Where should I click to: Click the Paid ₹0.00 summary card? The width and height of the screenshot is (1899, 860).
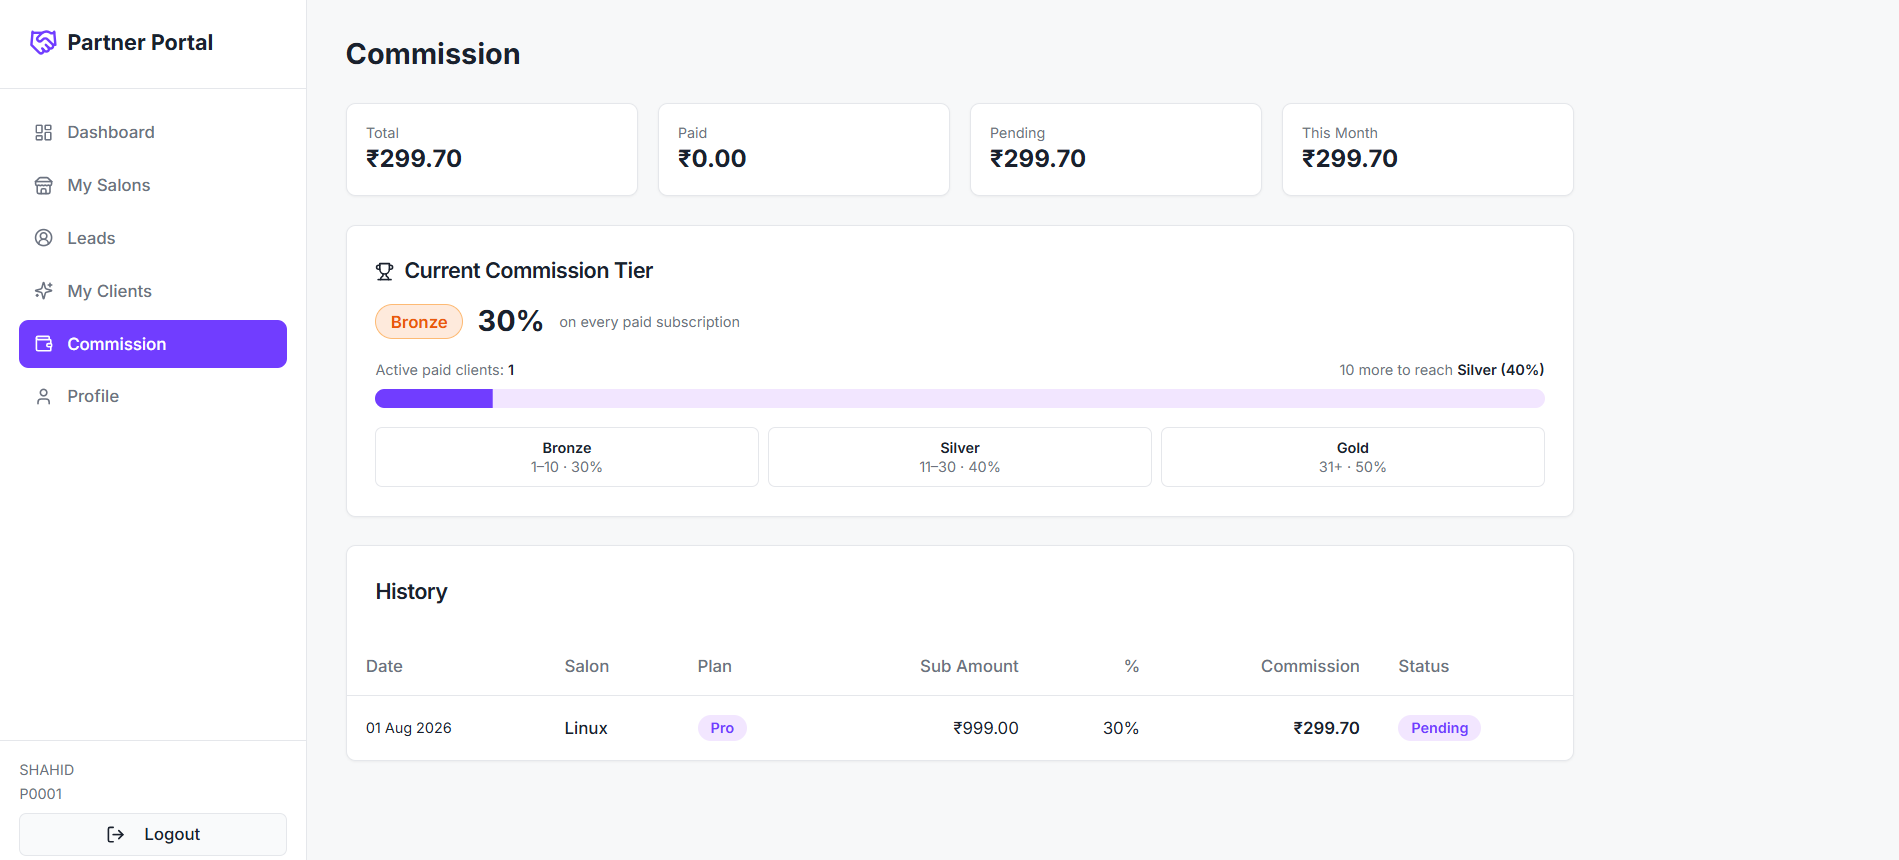[x=804, y=149]
